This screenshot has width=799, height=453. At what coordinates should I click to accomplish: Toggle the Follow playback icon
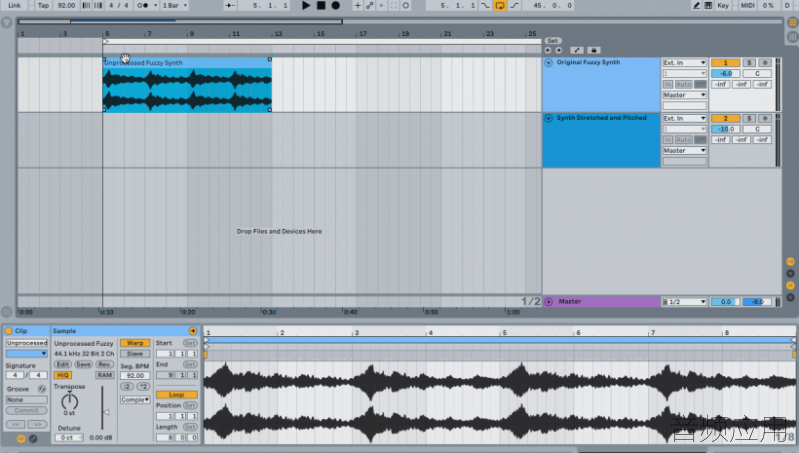(230, 6)
